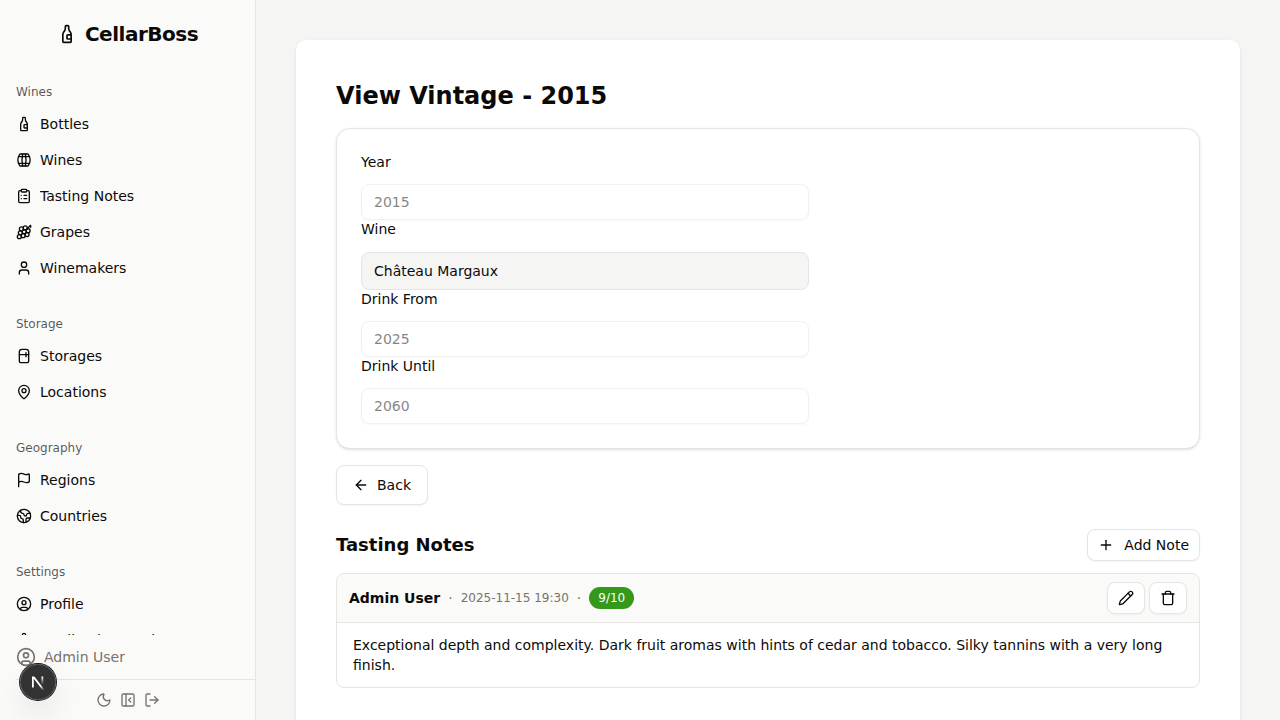Click the green 9/10 score badge
Viewport: 1280px width, 720px height.
pyautogui.click(x=611, y=598)
